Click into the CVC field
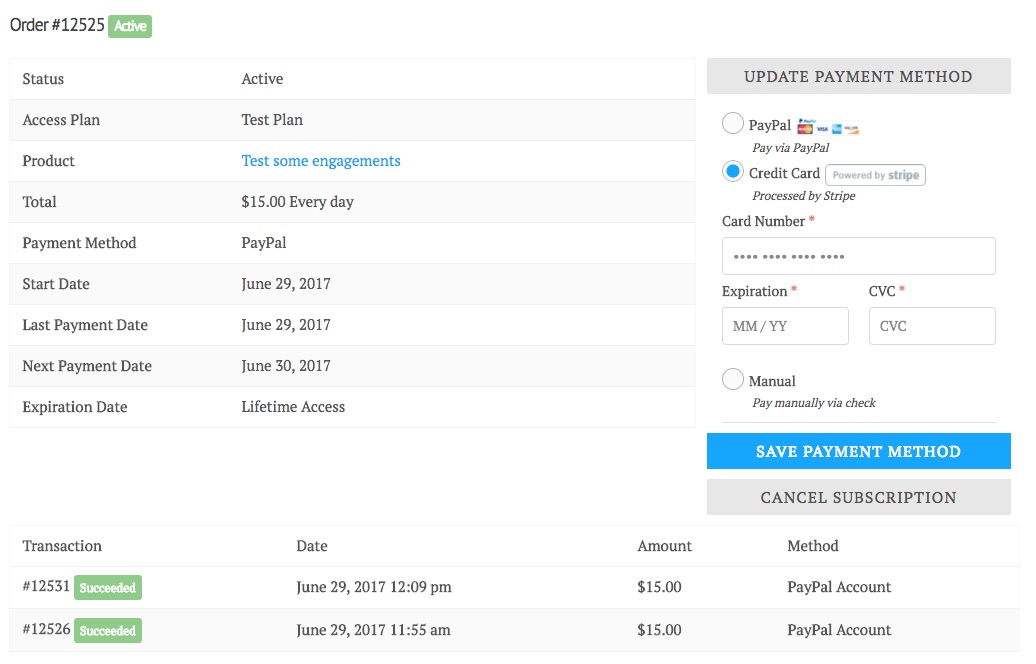 click(931, 326)
